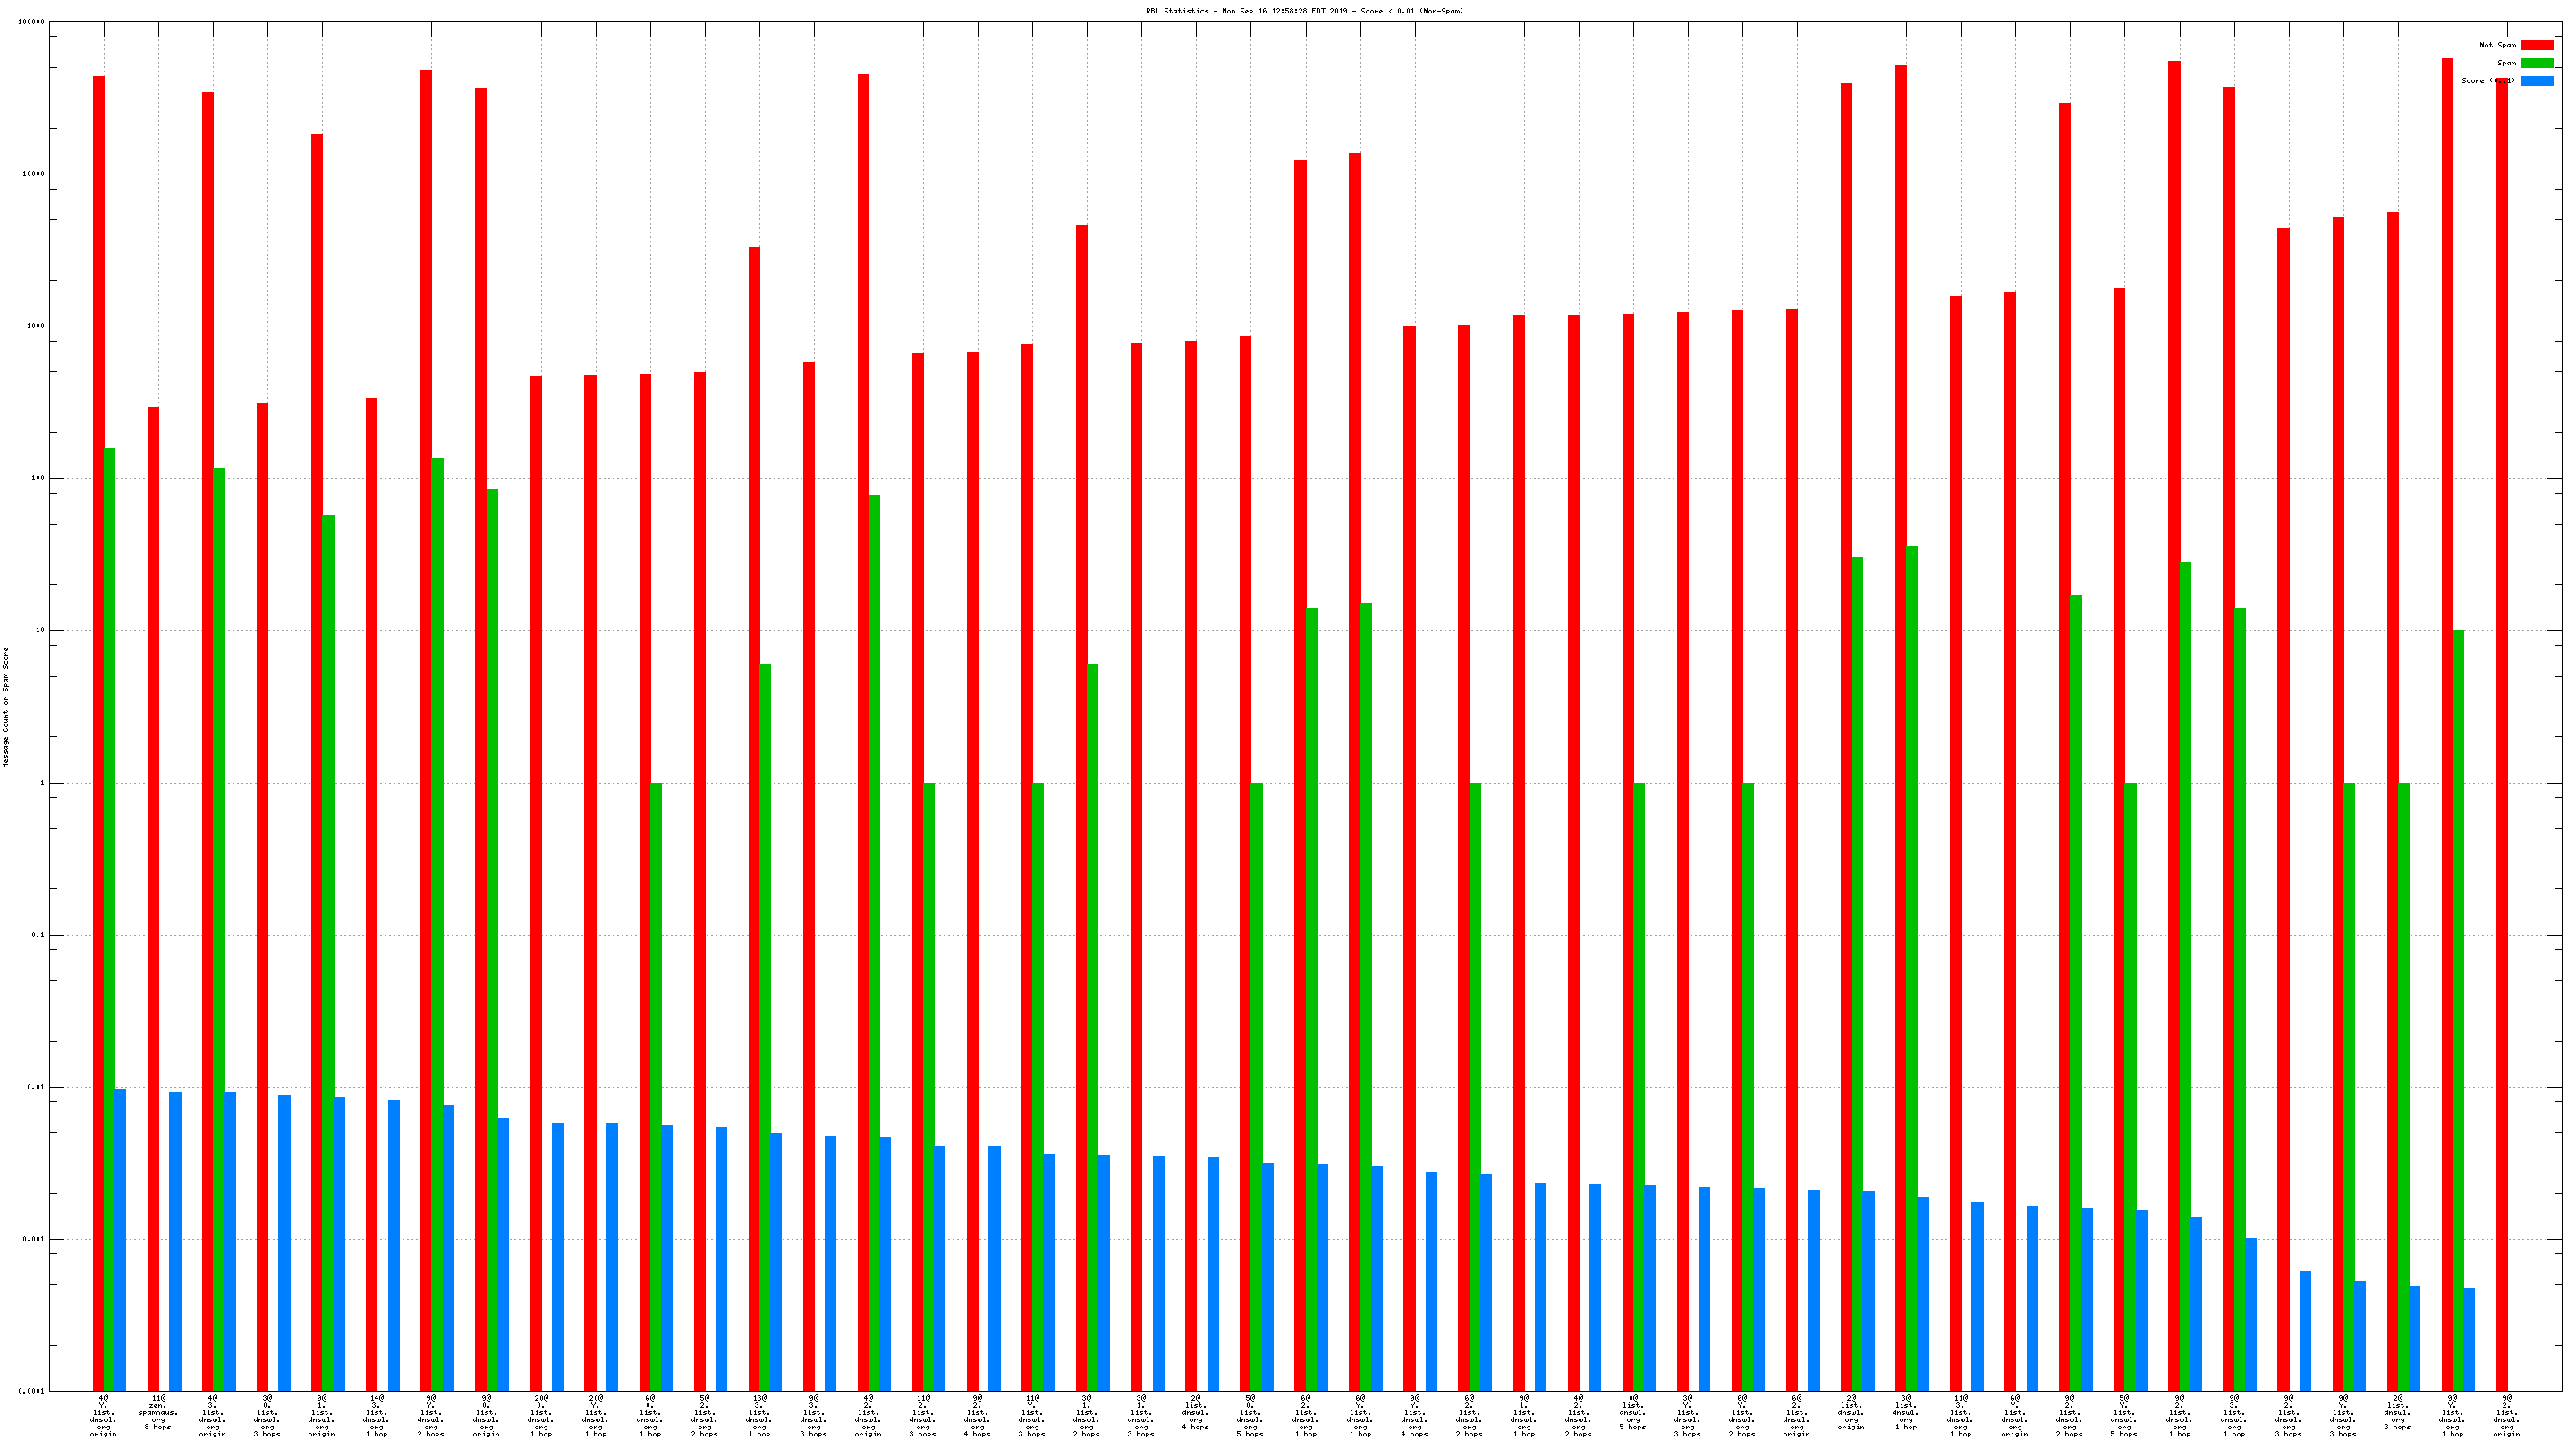Click the 100000 y-axis tick label
Screen dimensions: 2576x1449
(x=31, y=22)
